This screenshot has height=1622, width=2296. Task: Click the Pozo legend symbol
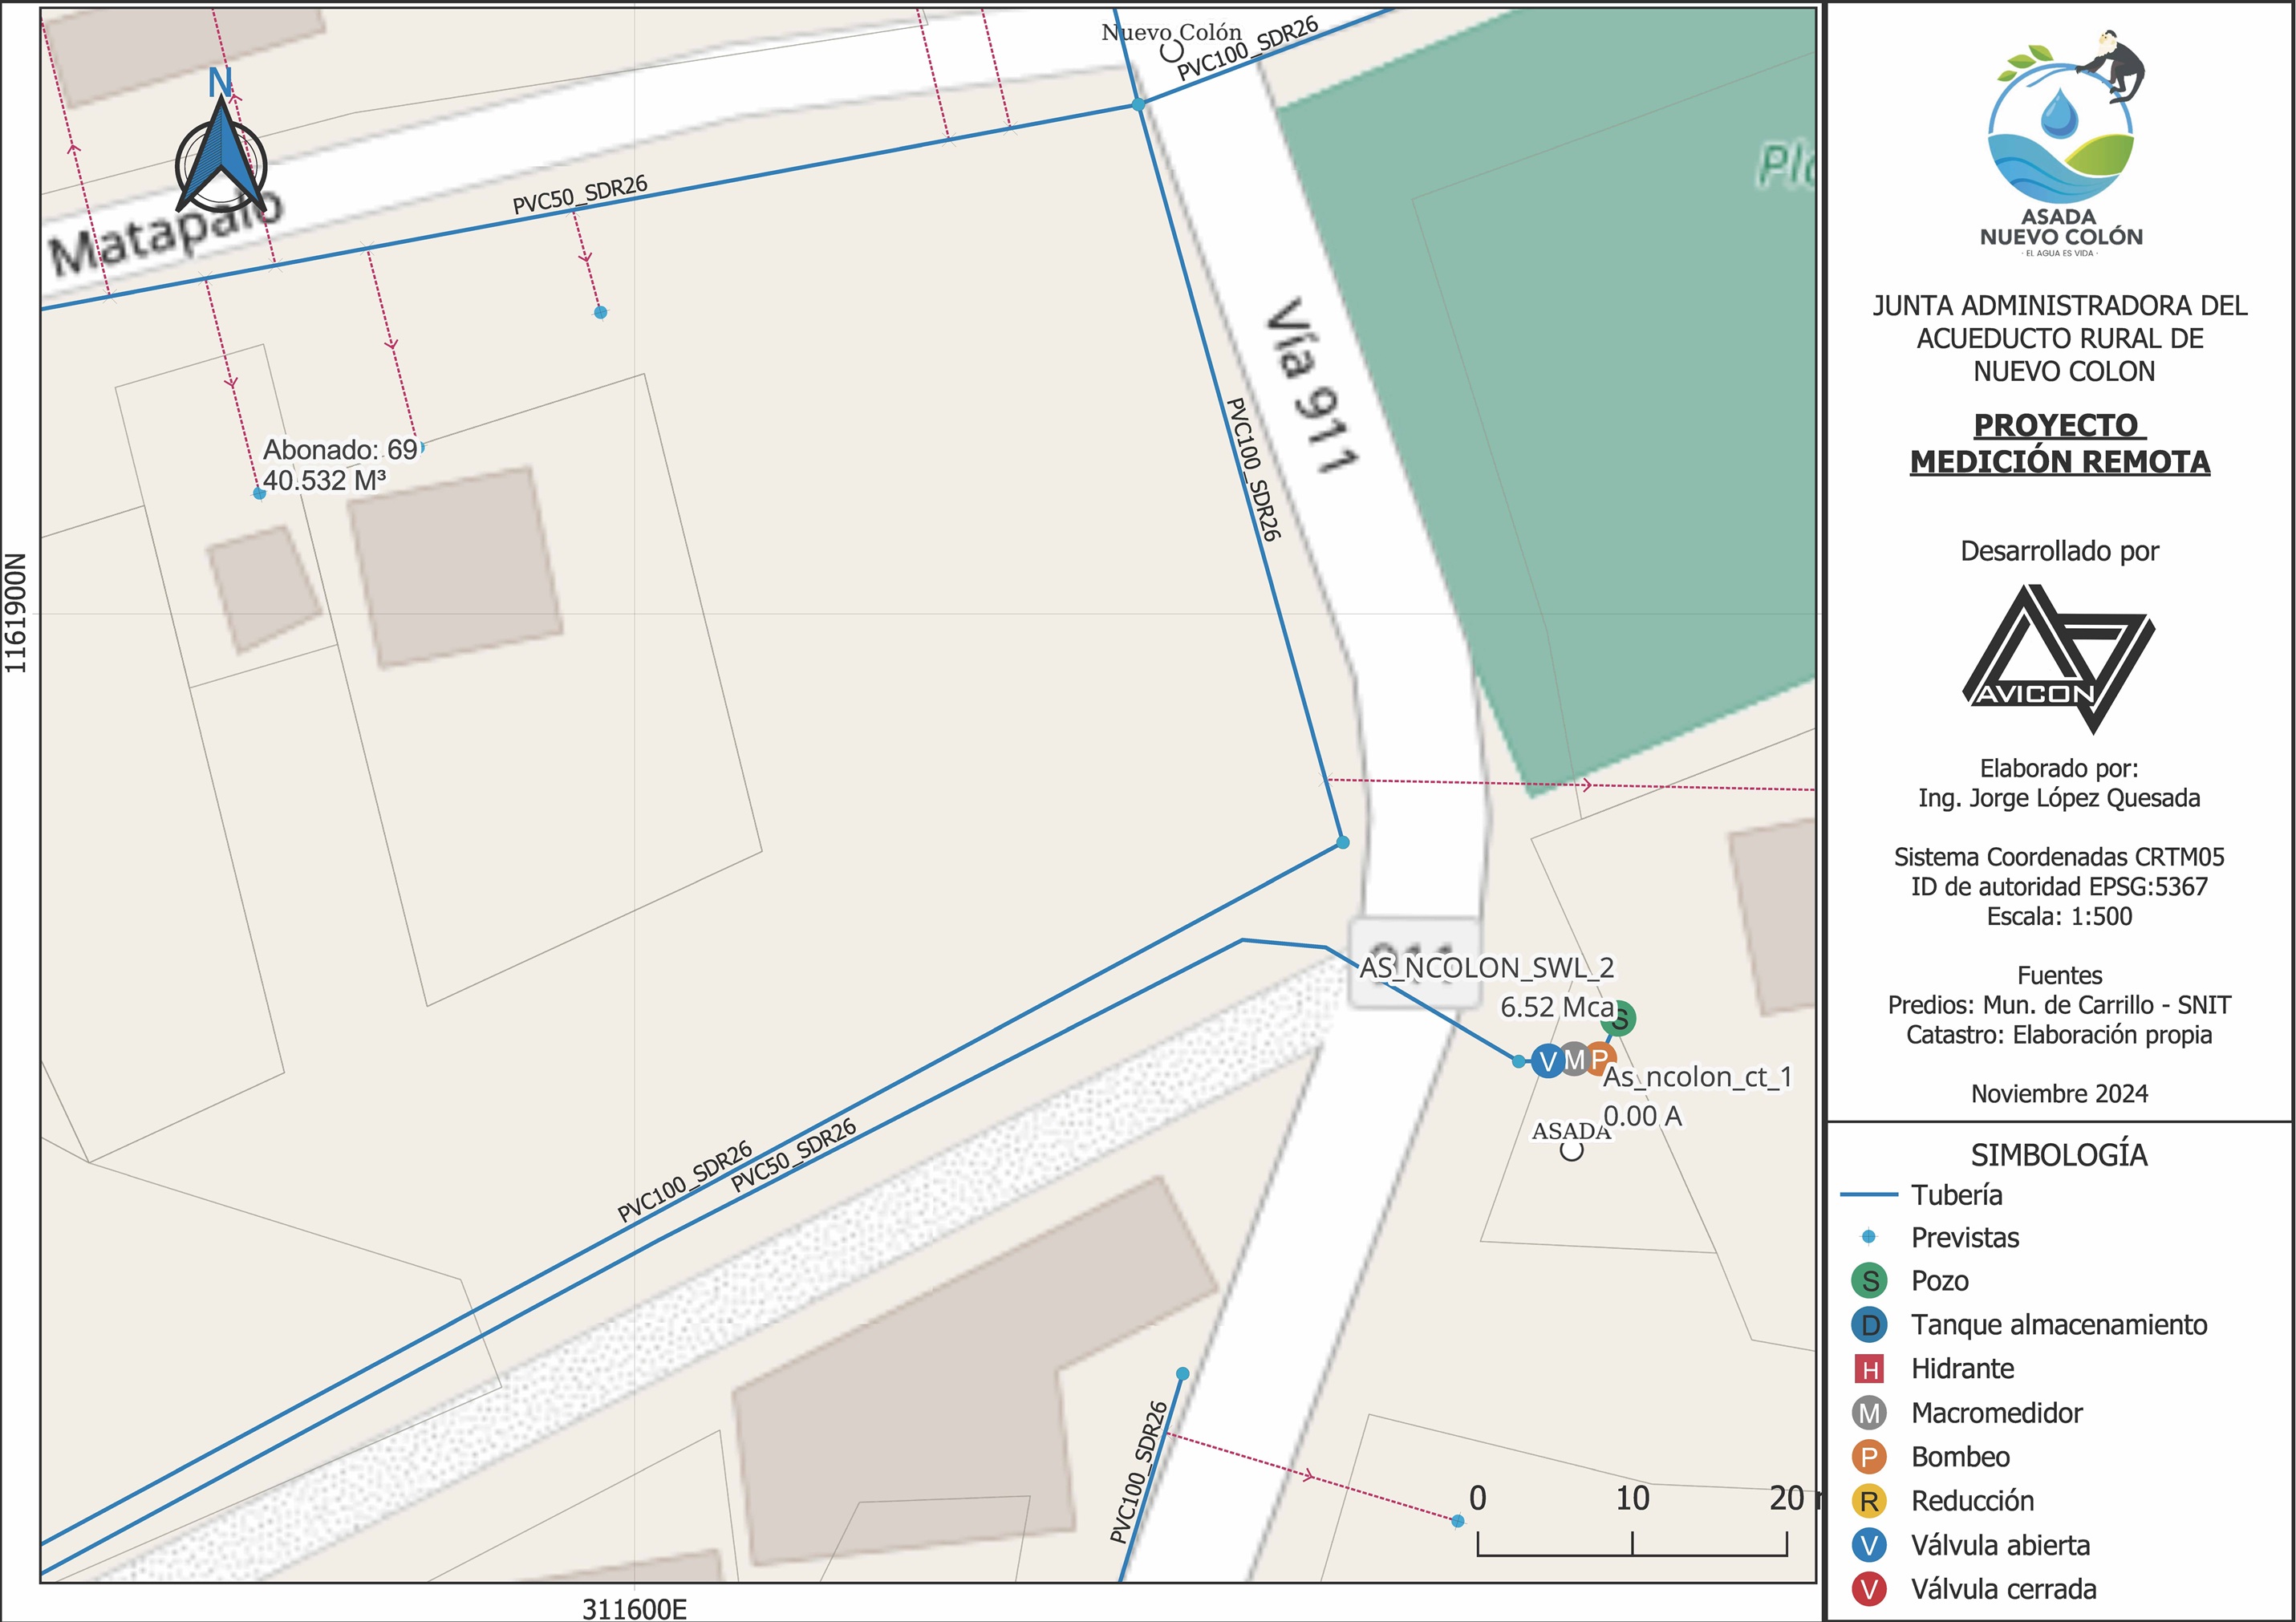coord(1869,1281)
